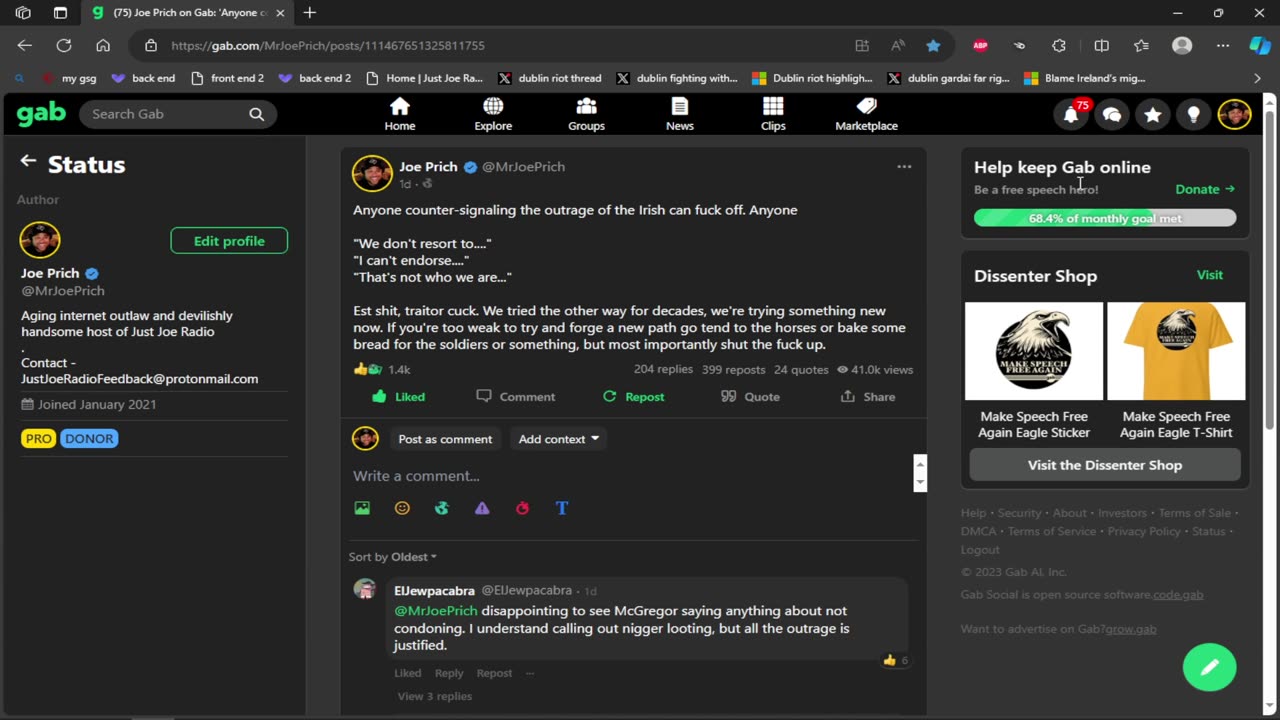Viewport: 1280px width, 720px height.
Task: Open the Add context dropdown
Action: 558,439
